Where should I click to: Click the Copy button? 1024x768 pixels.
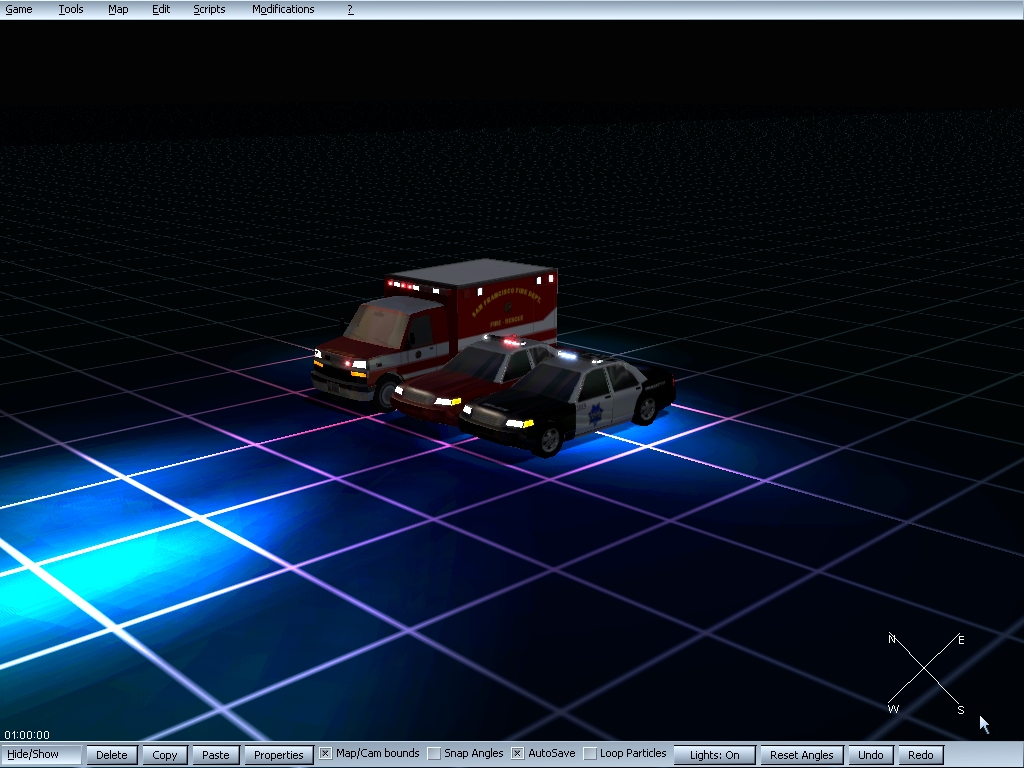(x=165, y=755)
